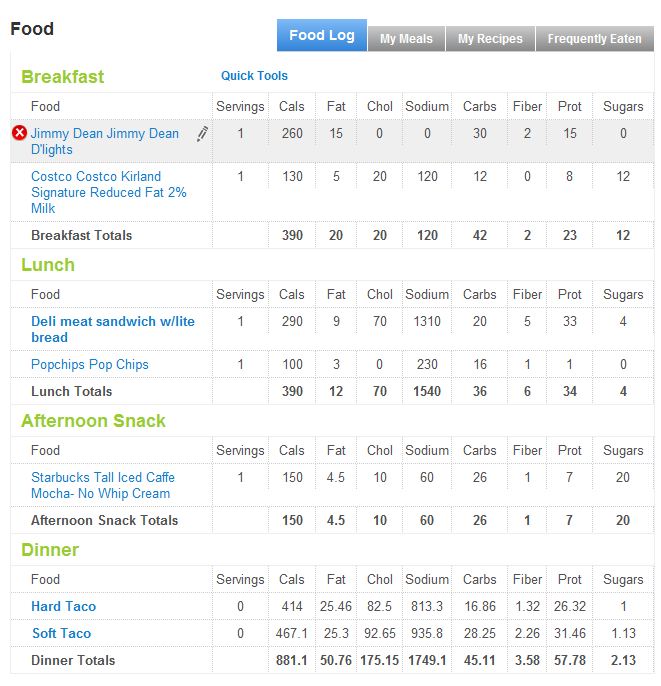
Task: Delete the Jimmy Dean D'lights entry
Action: [19, 133]
